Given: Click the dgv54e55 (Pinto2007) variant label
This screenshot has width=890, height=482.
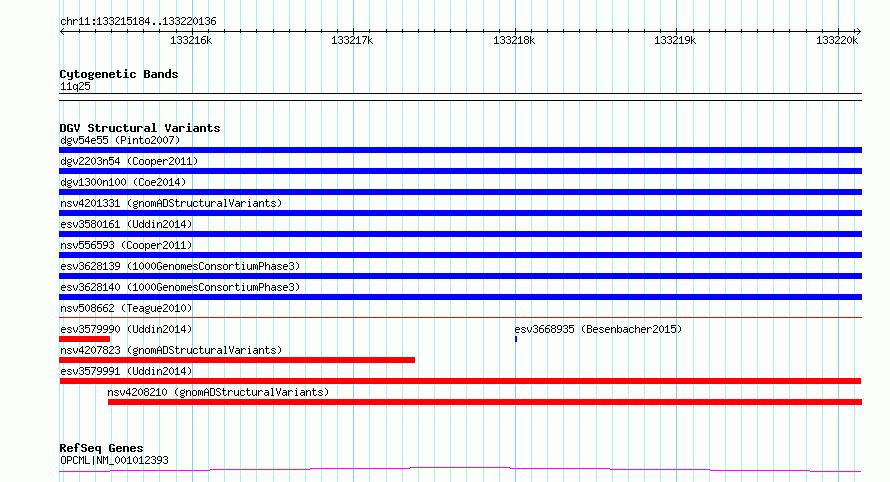Looking at the screenshot, I should [120, 140].
